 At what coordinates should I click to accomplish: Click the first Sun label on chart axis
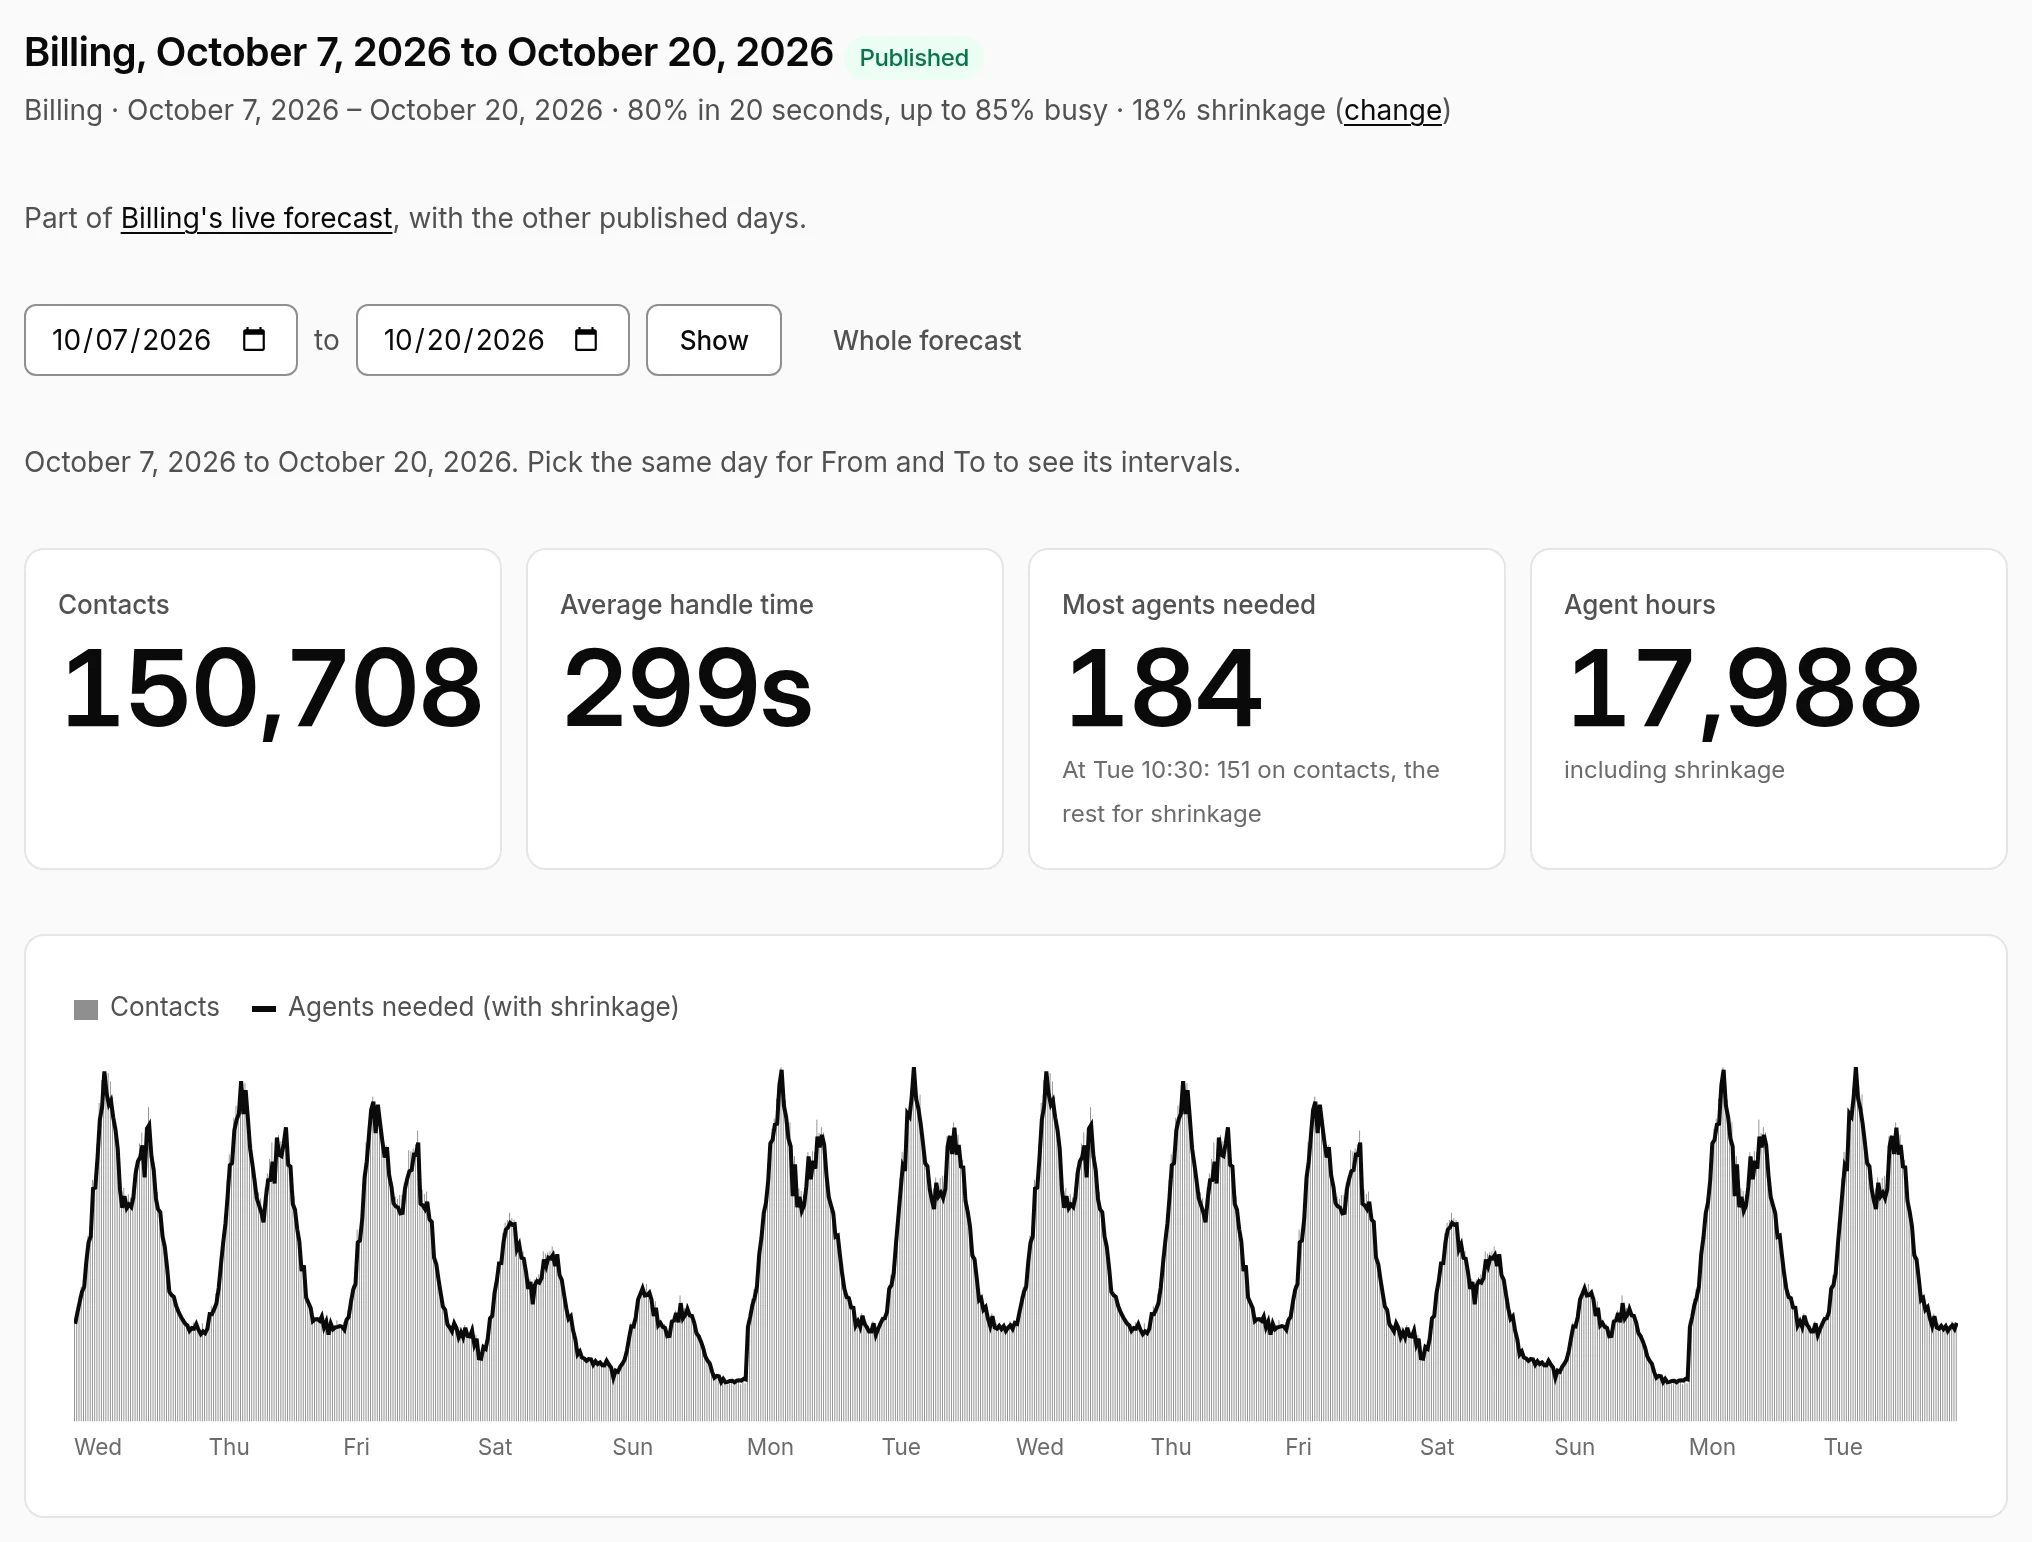coord(632,1447)
